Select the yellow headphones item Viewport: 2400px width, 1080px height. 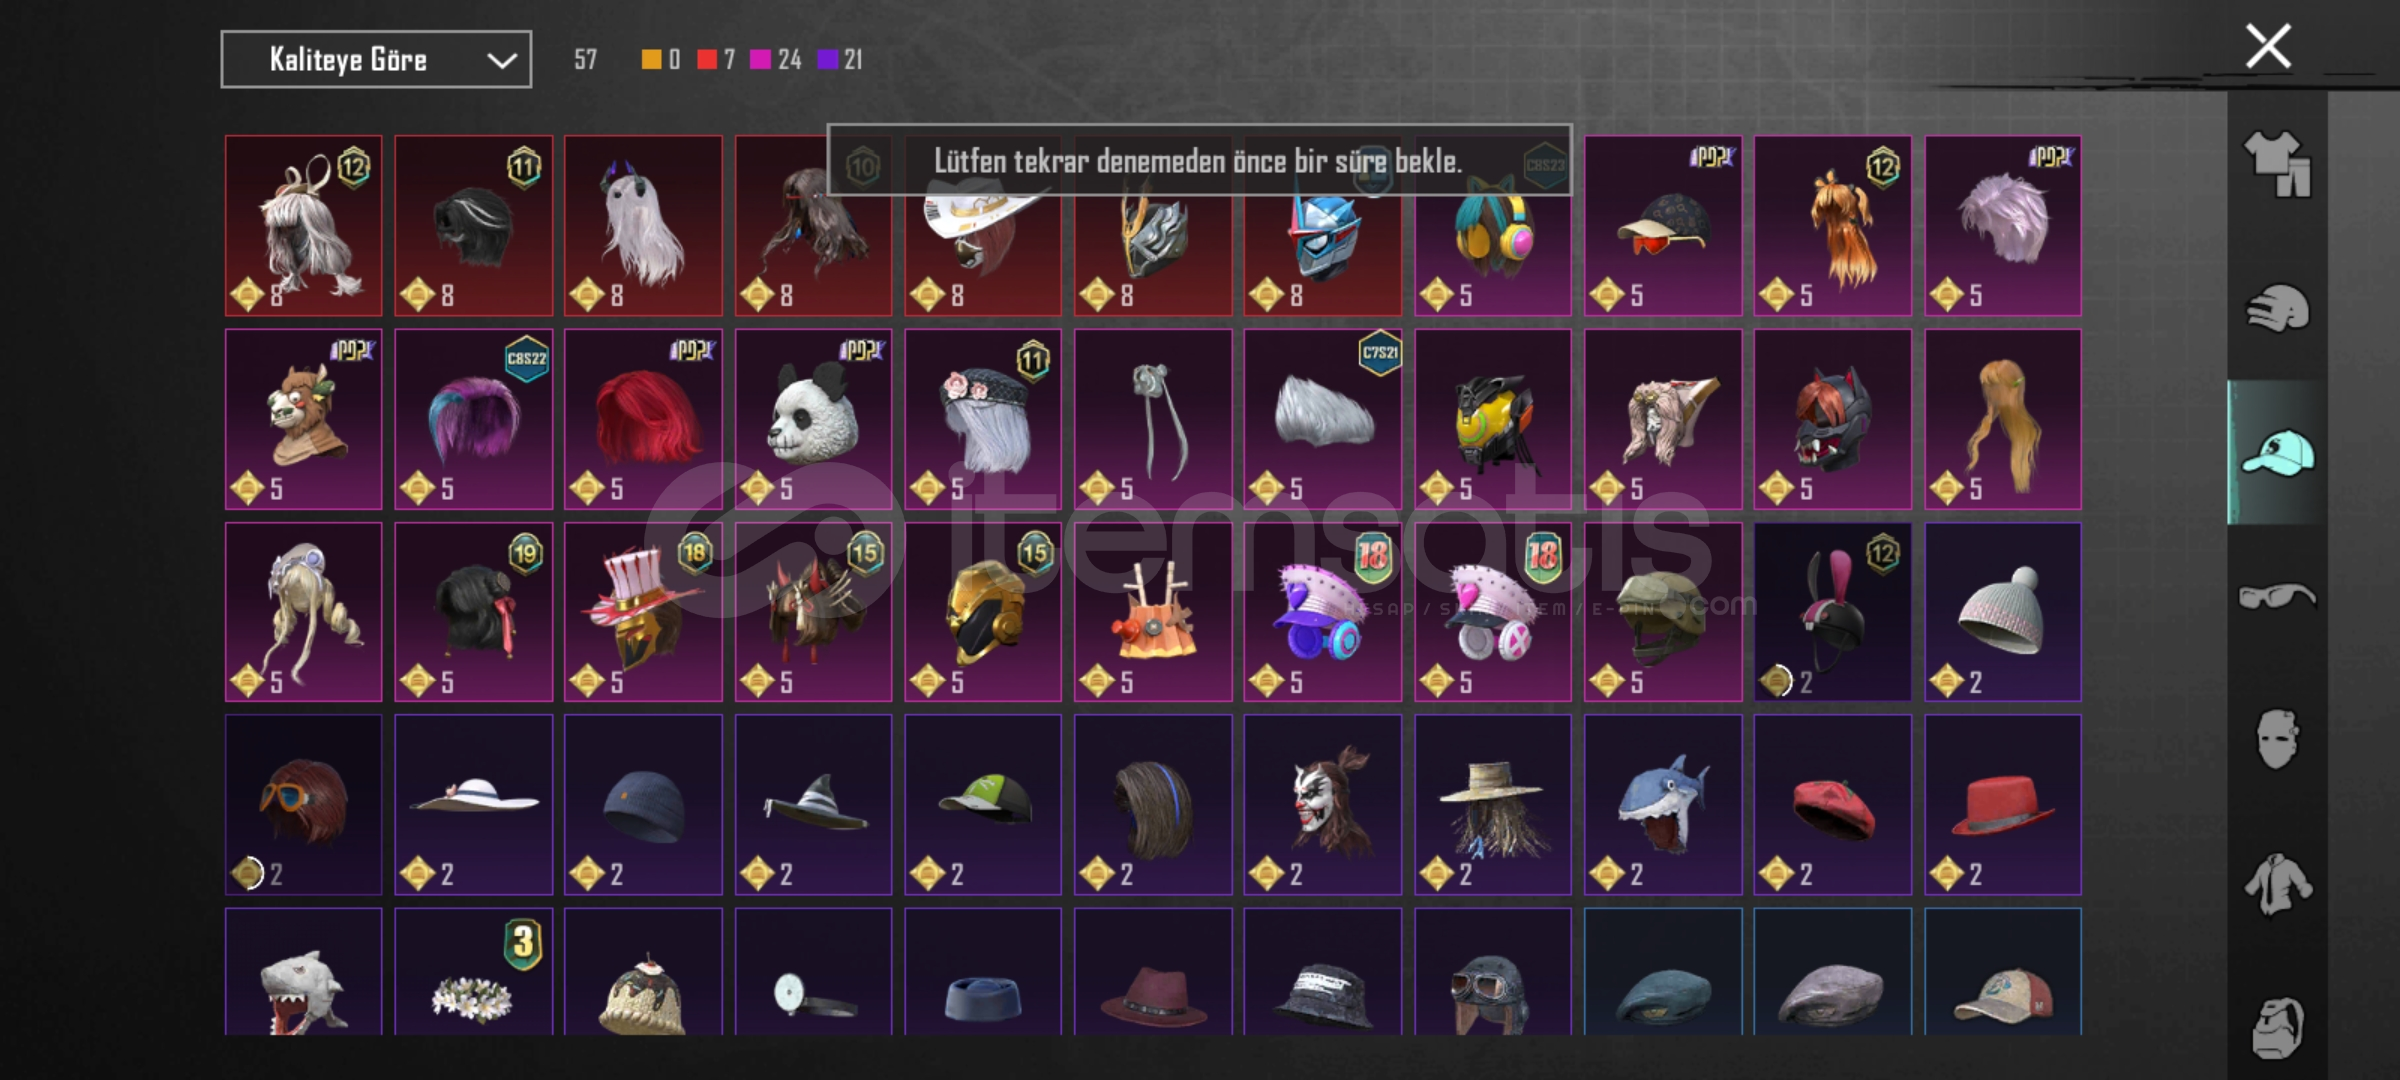coord(1493,226)
